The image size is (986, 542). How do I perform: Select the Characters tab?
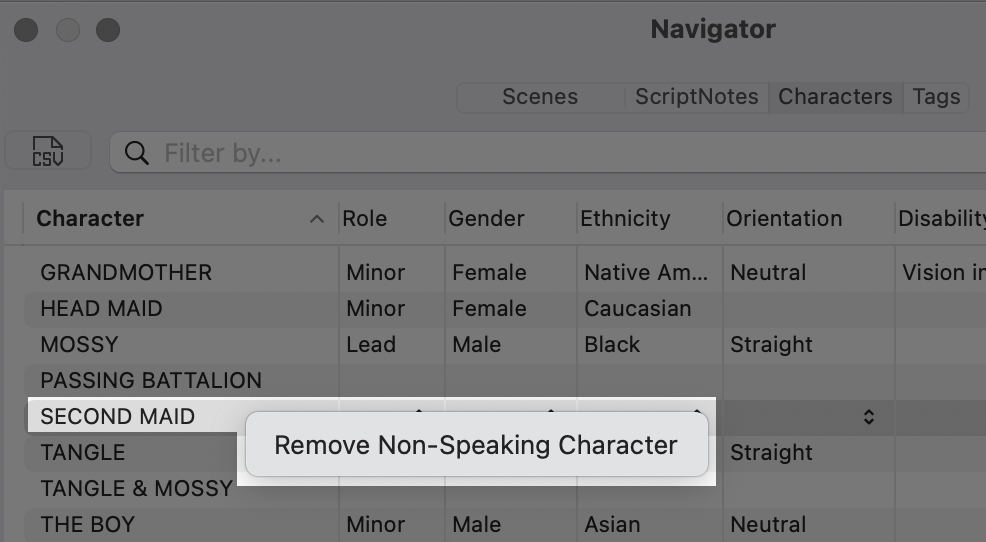[835, 97]
